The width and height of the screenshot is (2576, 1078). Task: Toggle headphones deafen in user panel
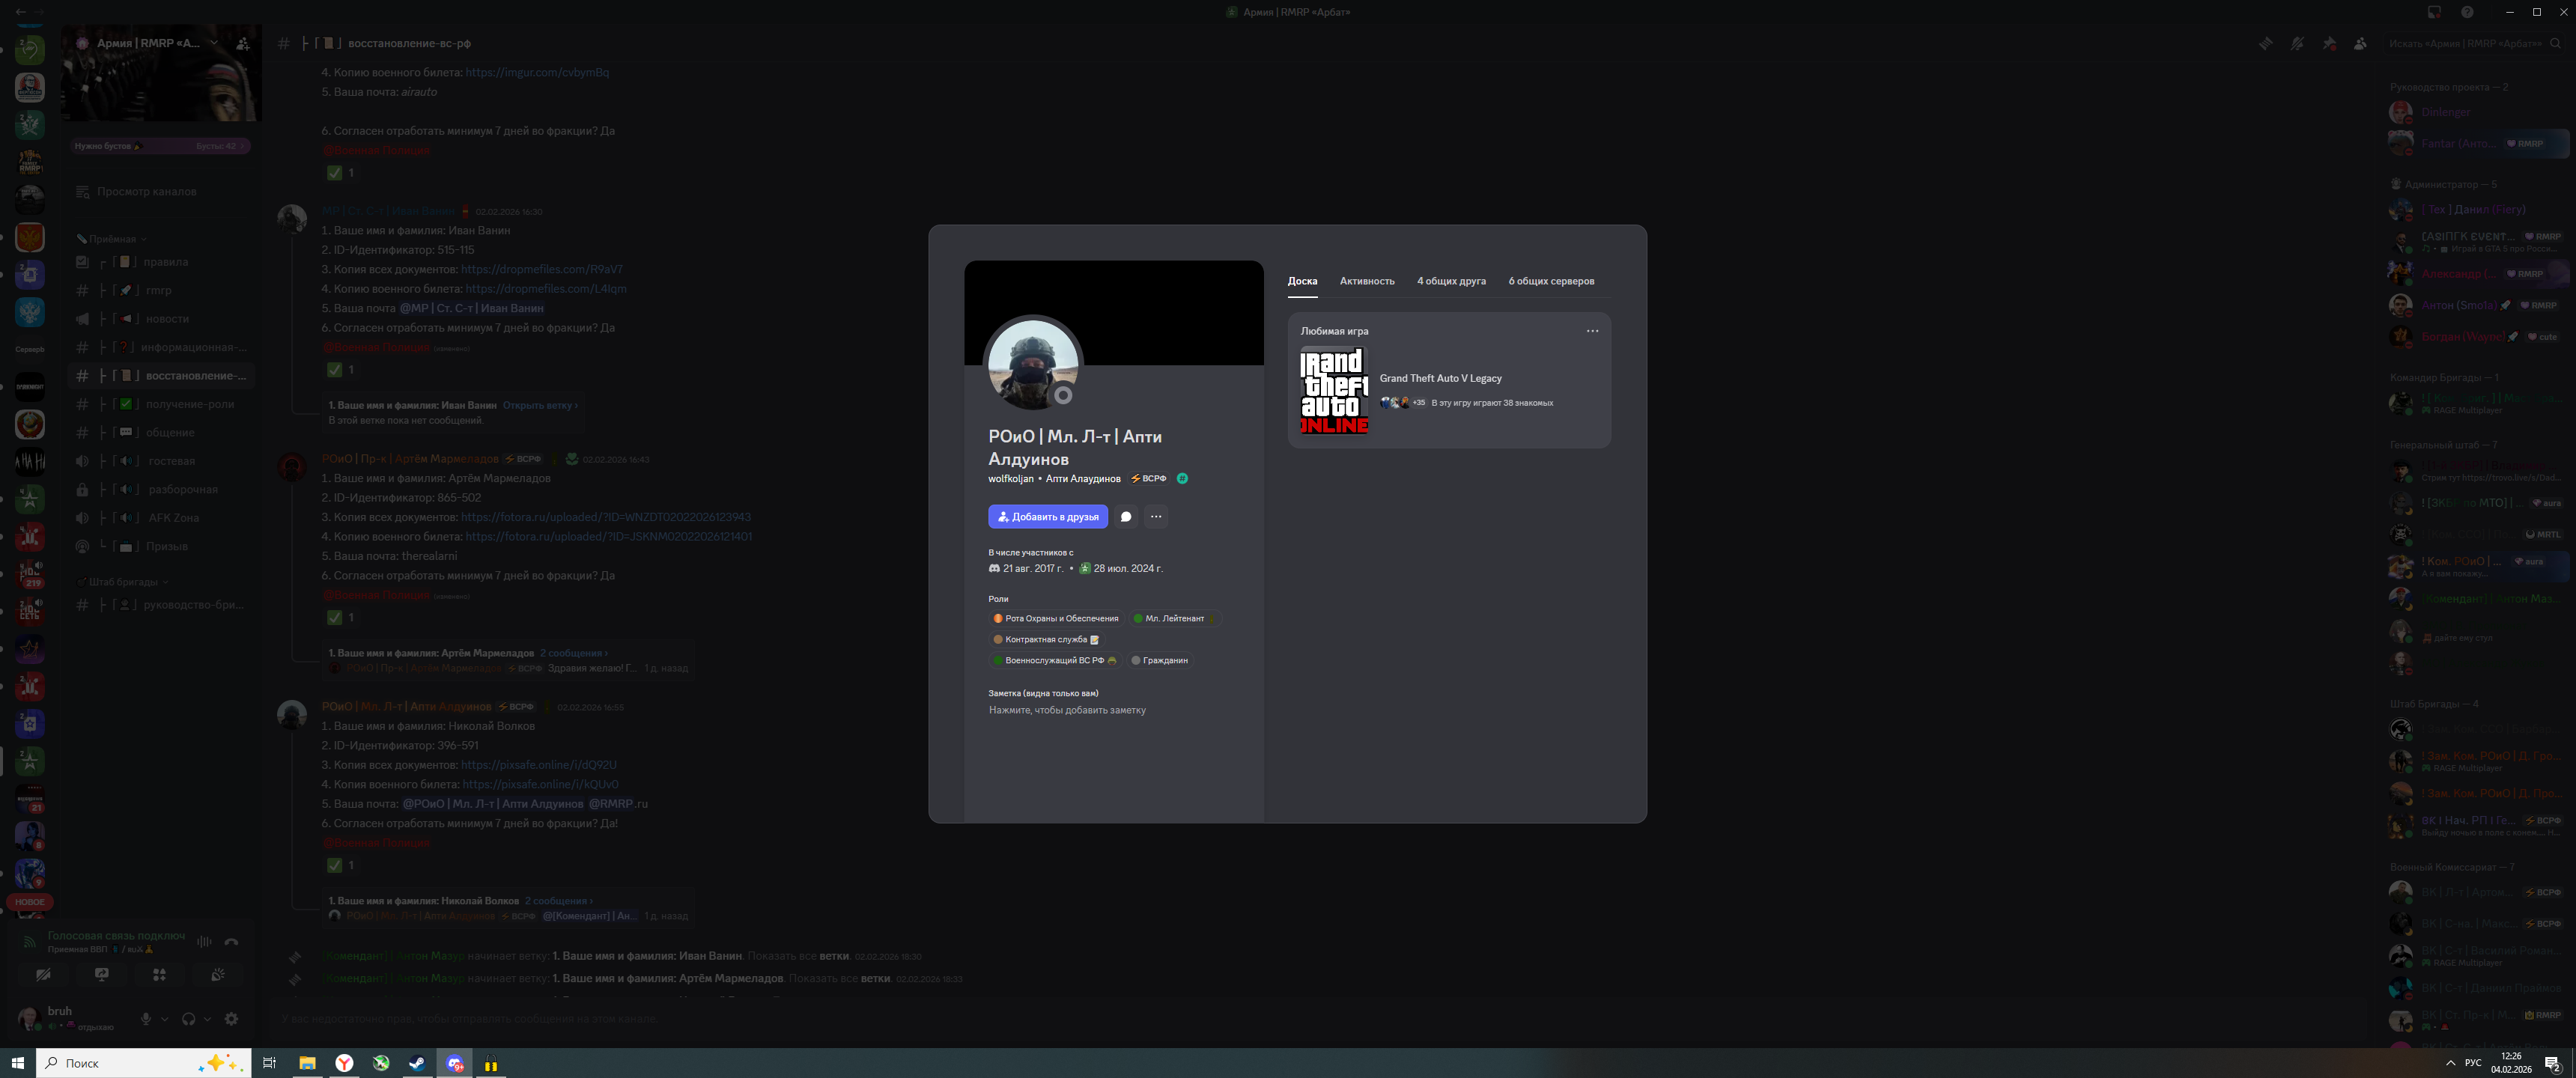[188, 1019]
